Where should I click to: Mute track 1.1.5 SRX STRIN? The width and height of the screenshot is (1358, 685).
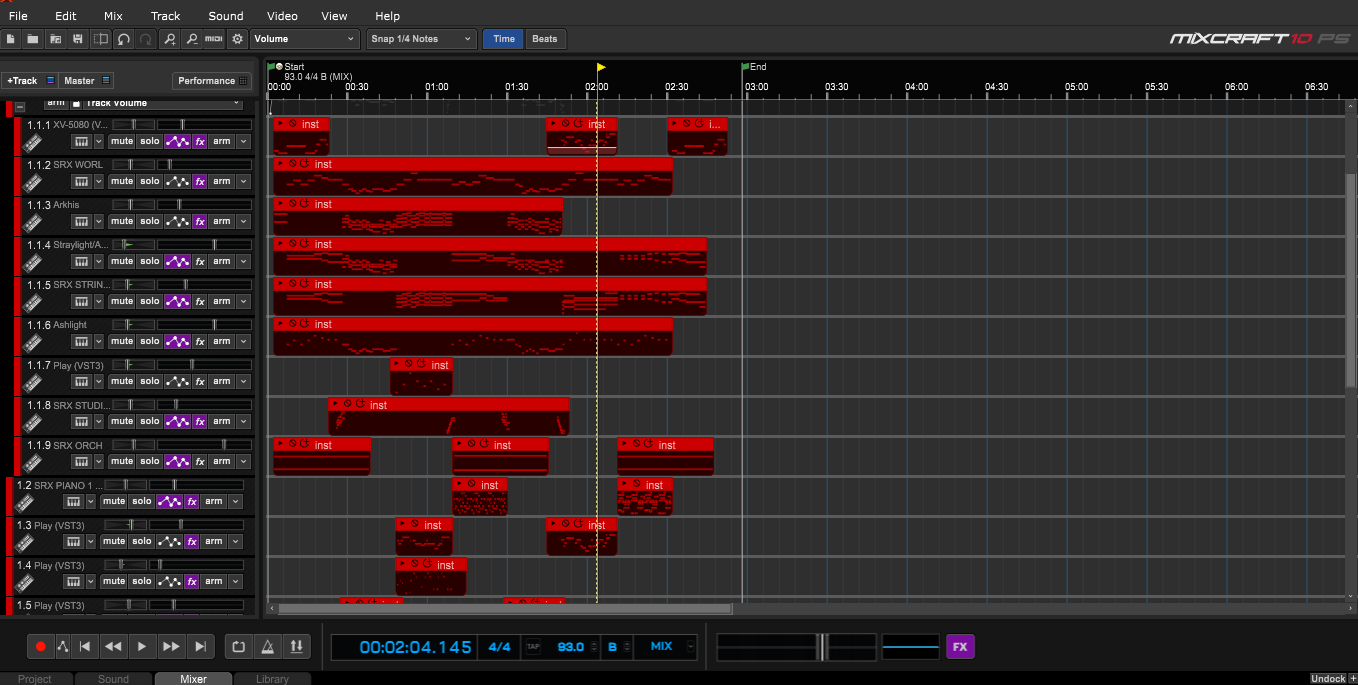(x=122, y=301)
